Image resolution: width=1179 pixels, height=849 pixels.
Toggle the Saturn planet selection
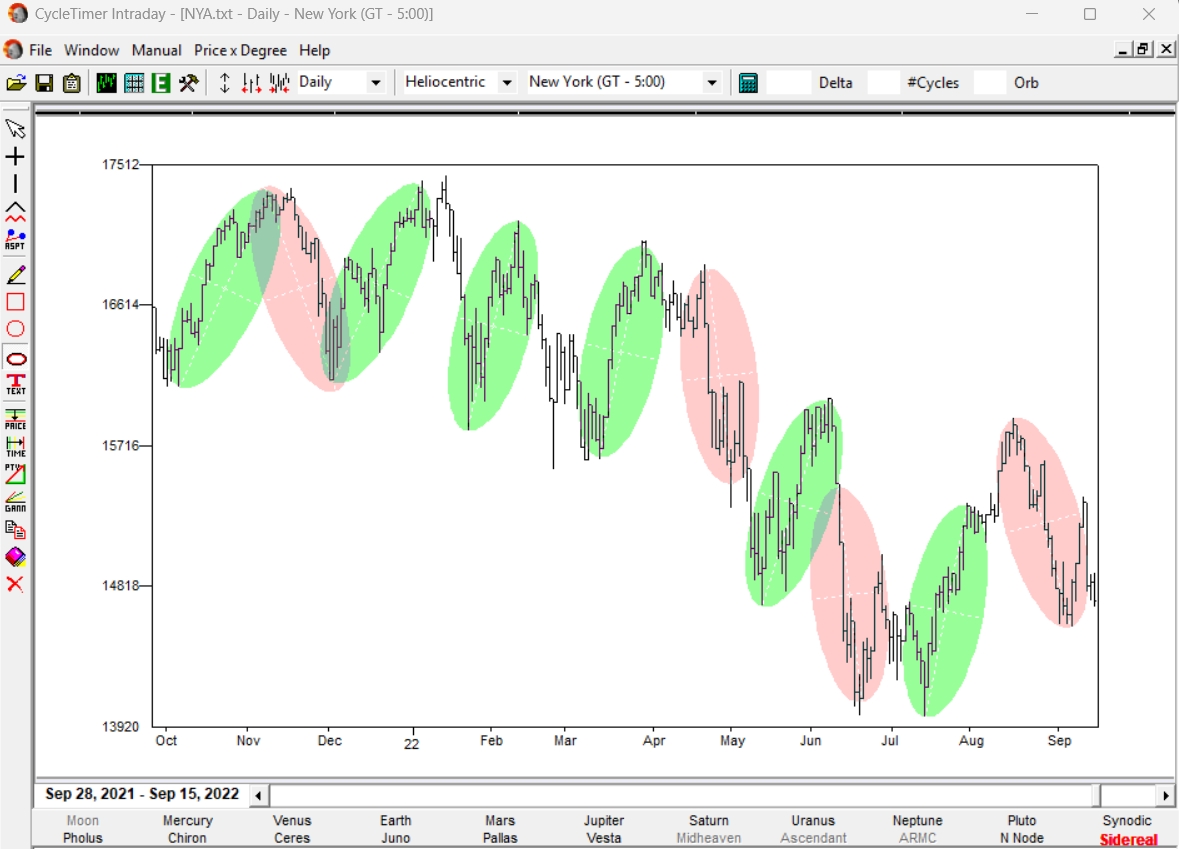[709, 821]
